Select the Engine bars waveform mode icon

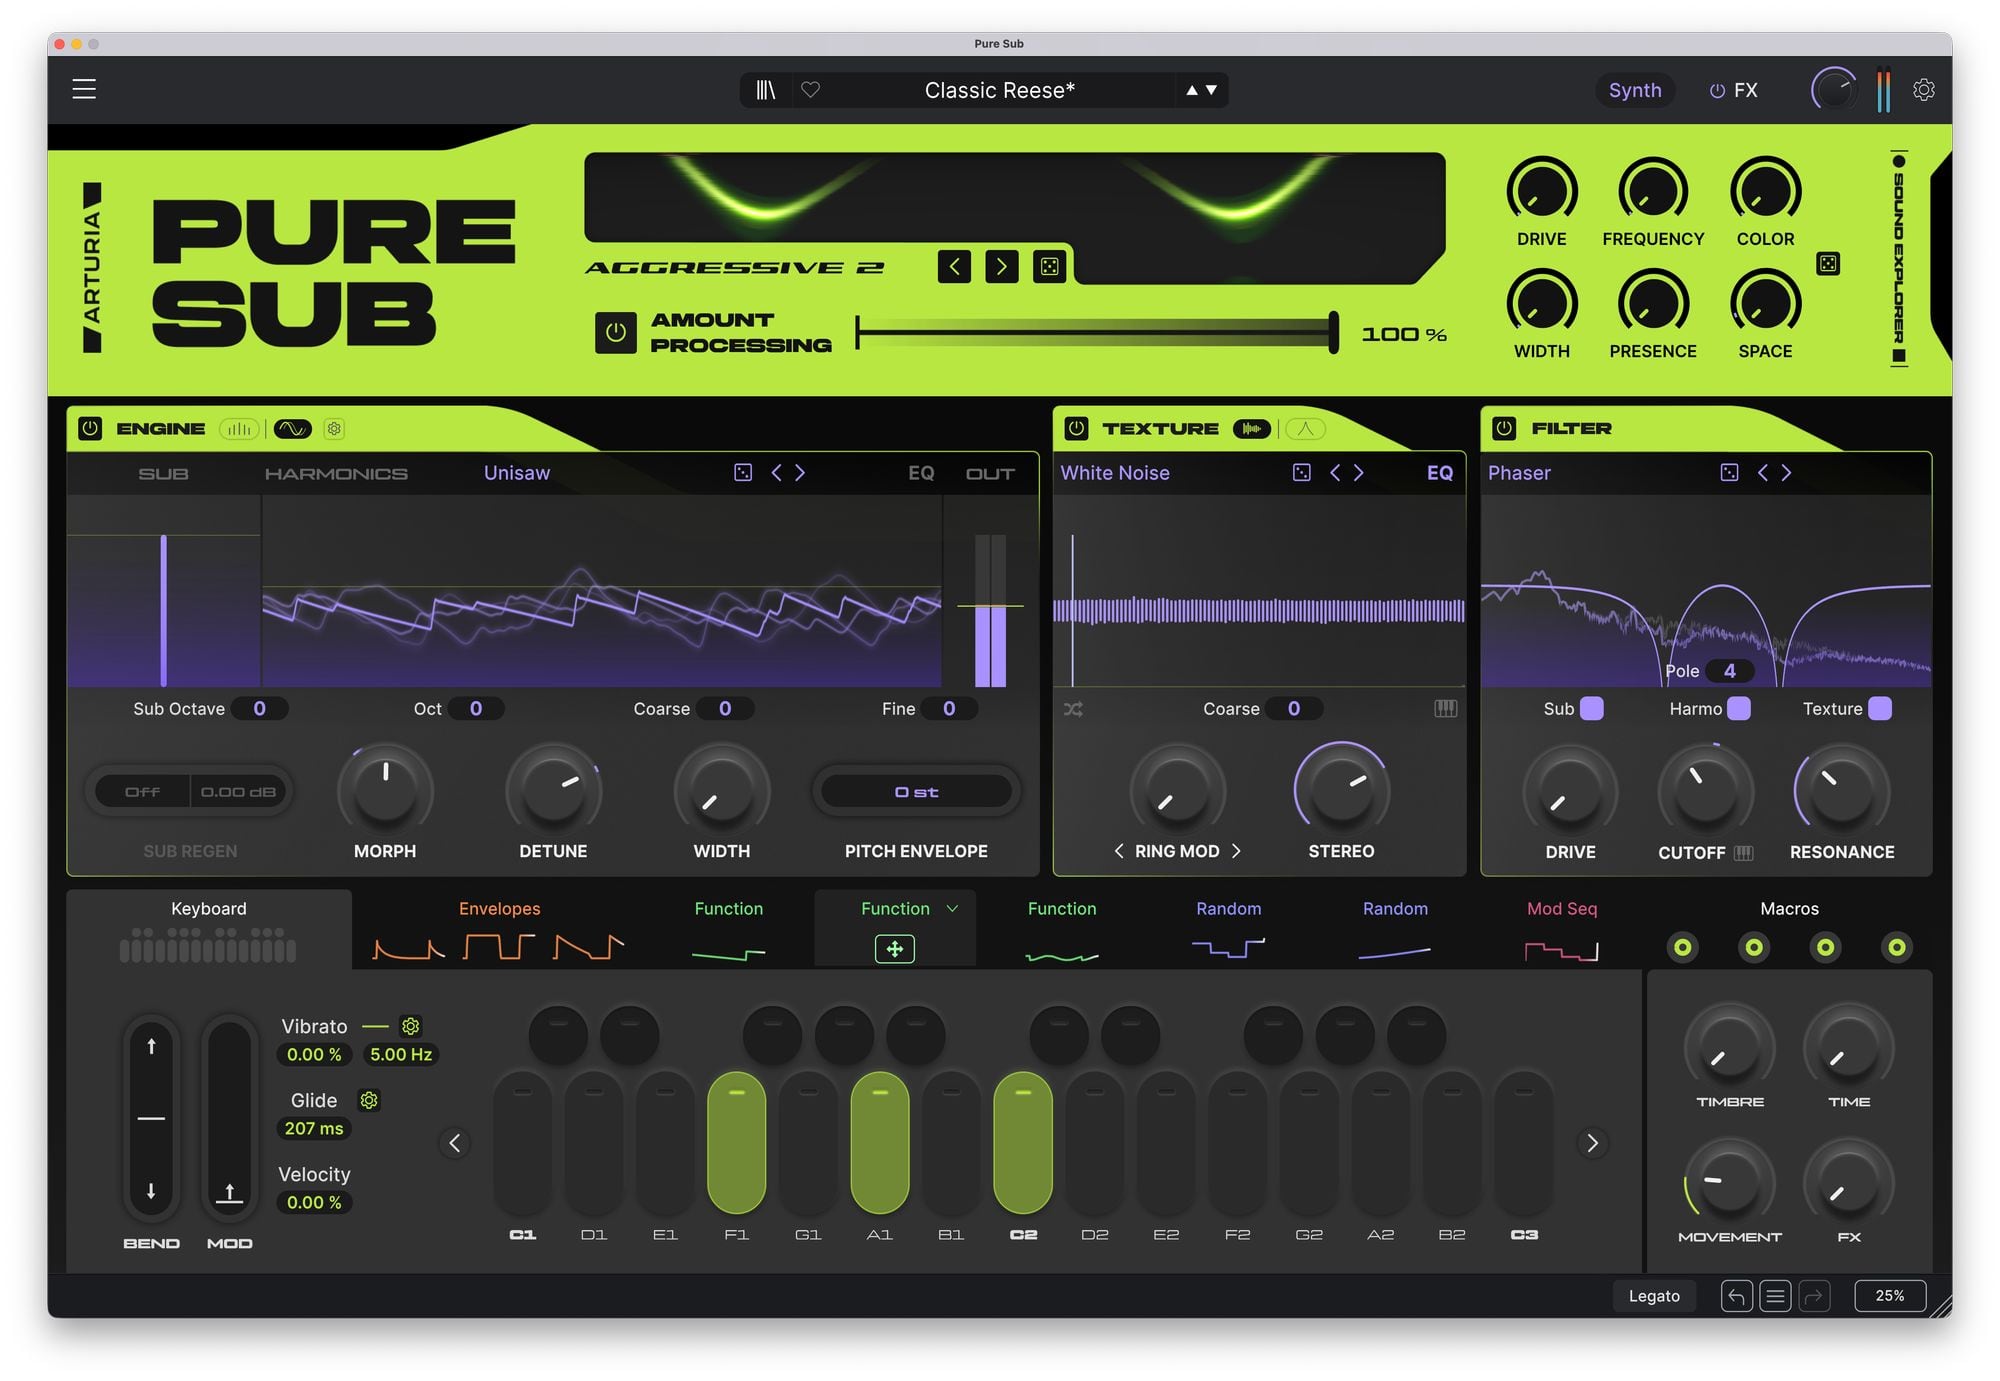239,429
